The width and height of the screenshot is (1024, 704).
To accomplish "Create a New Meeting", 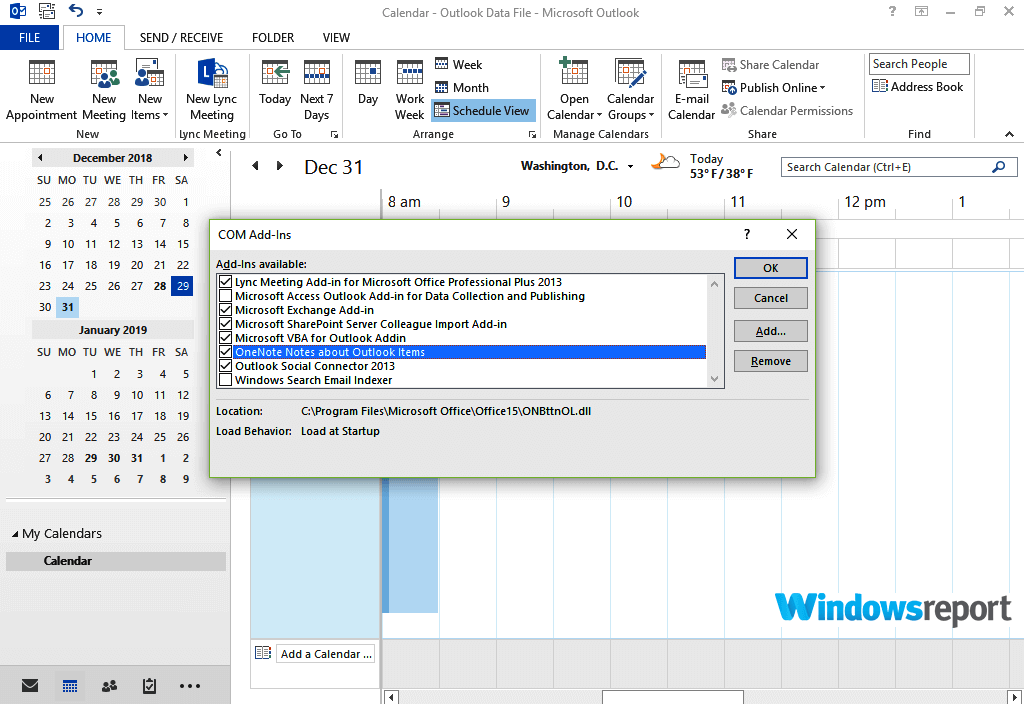I will [104, 90].
